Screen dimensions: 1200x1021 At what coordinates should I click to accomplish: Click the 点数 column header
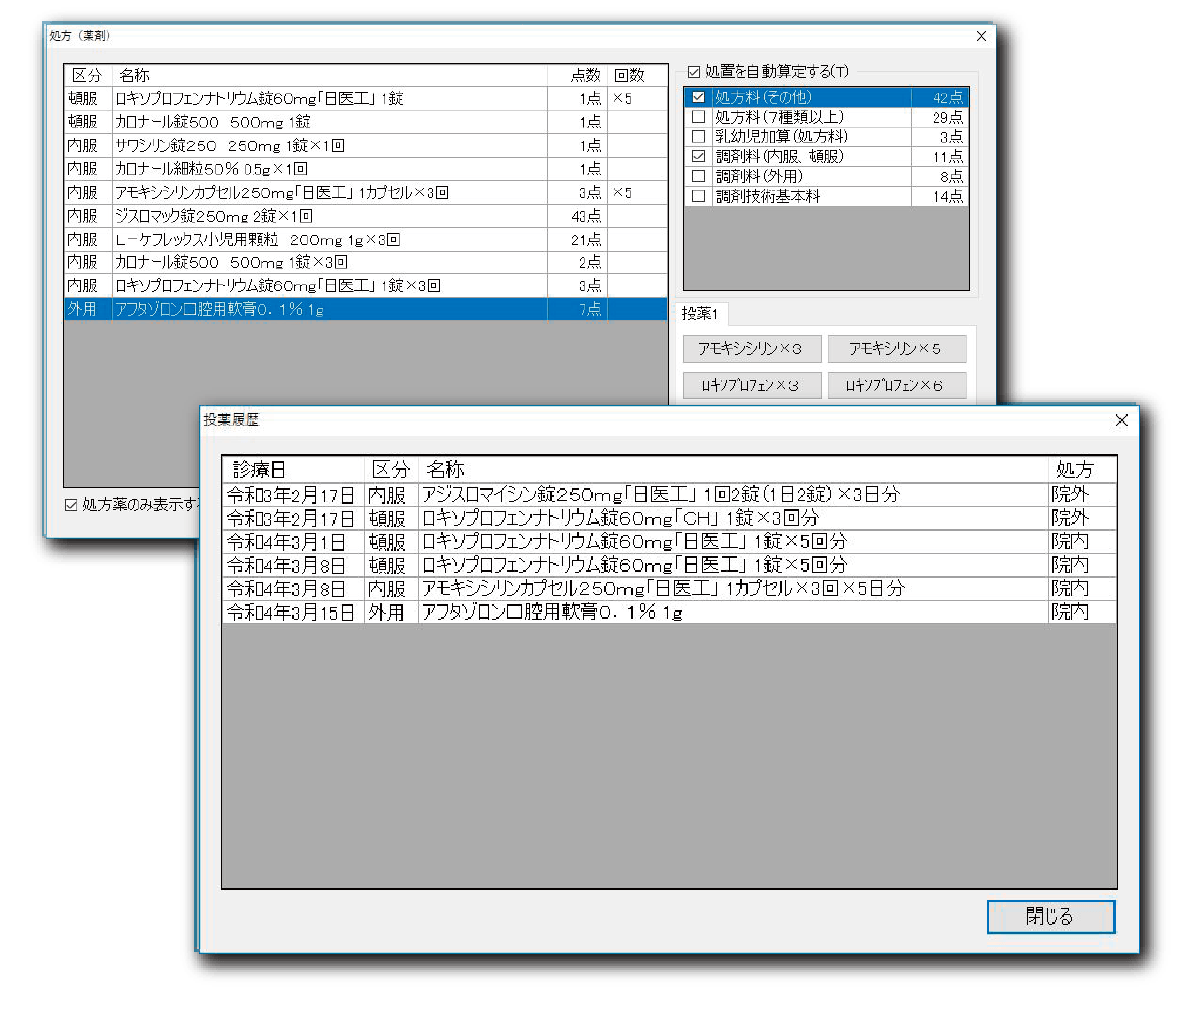583,75
